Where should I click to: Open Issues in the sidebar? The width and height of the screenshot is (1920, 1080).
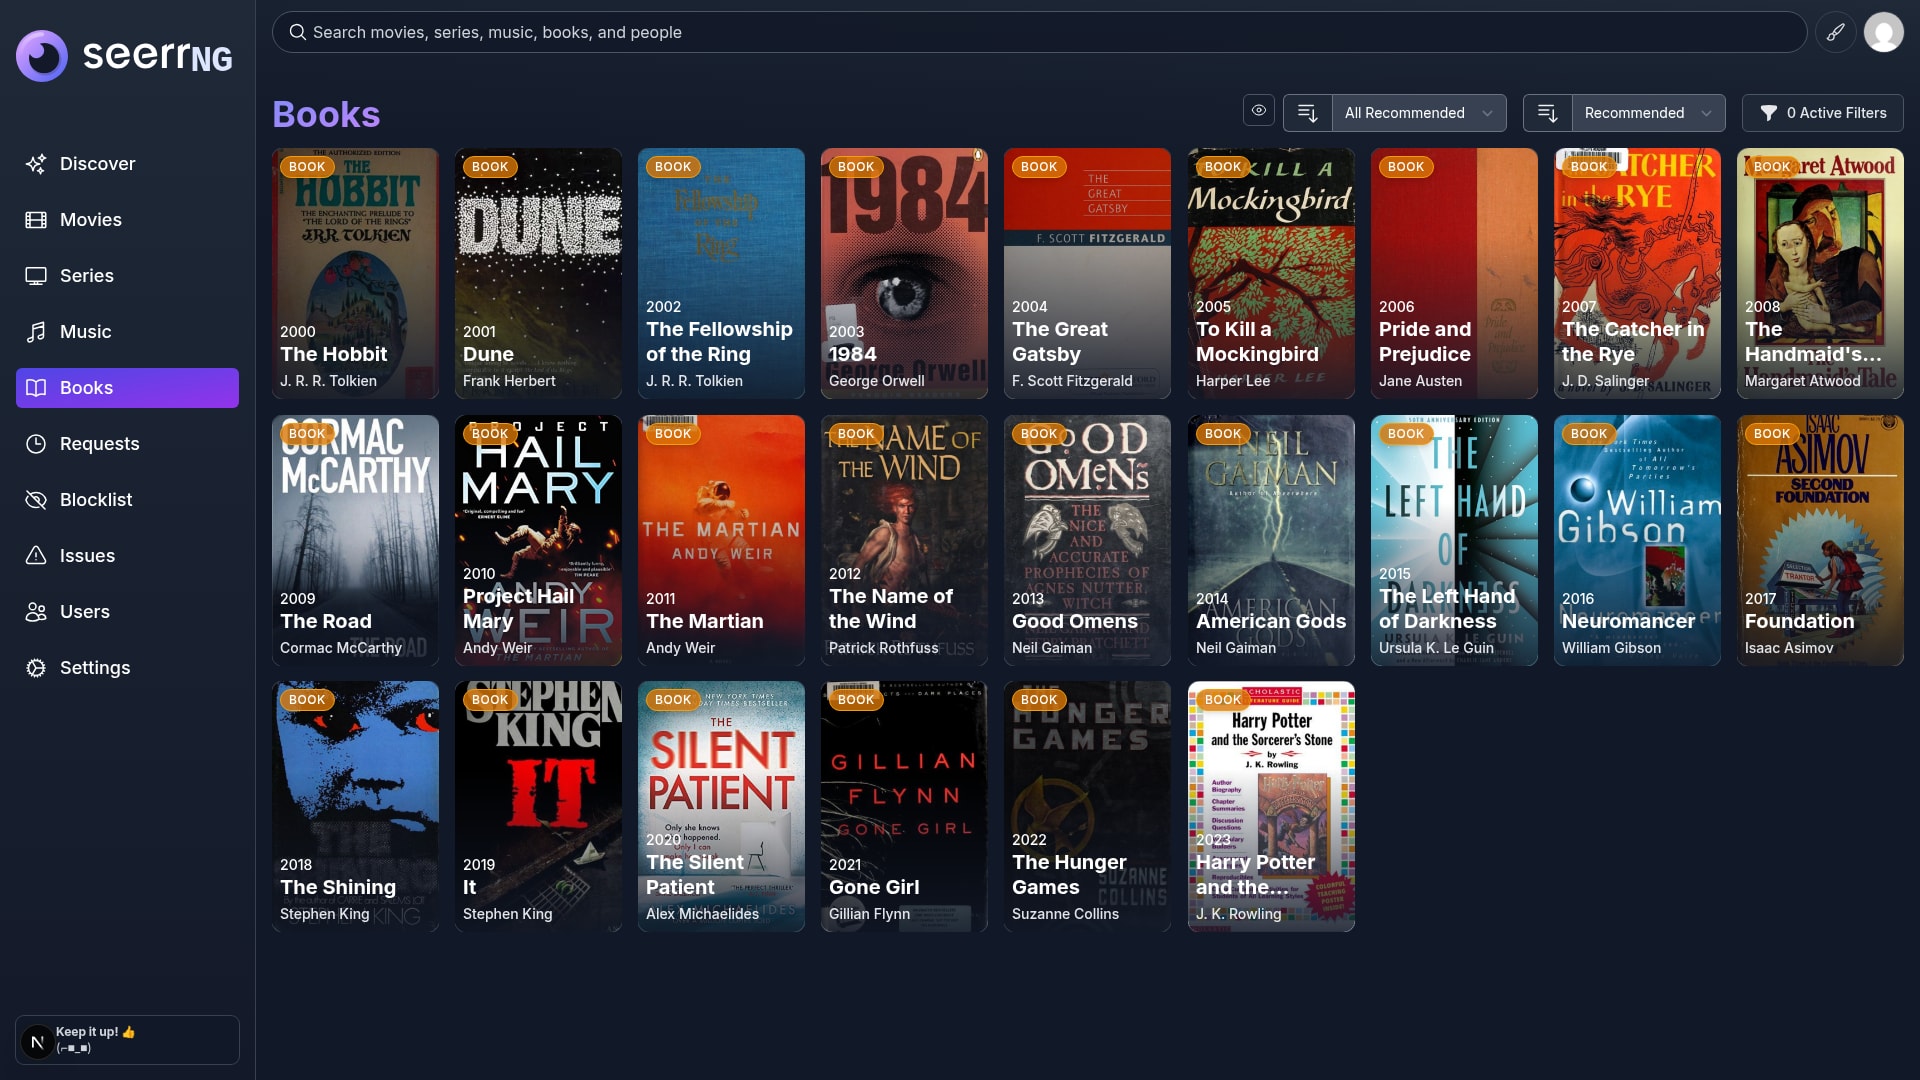tap(127, 556)
